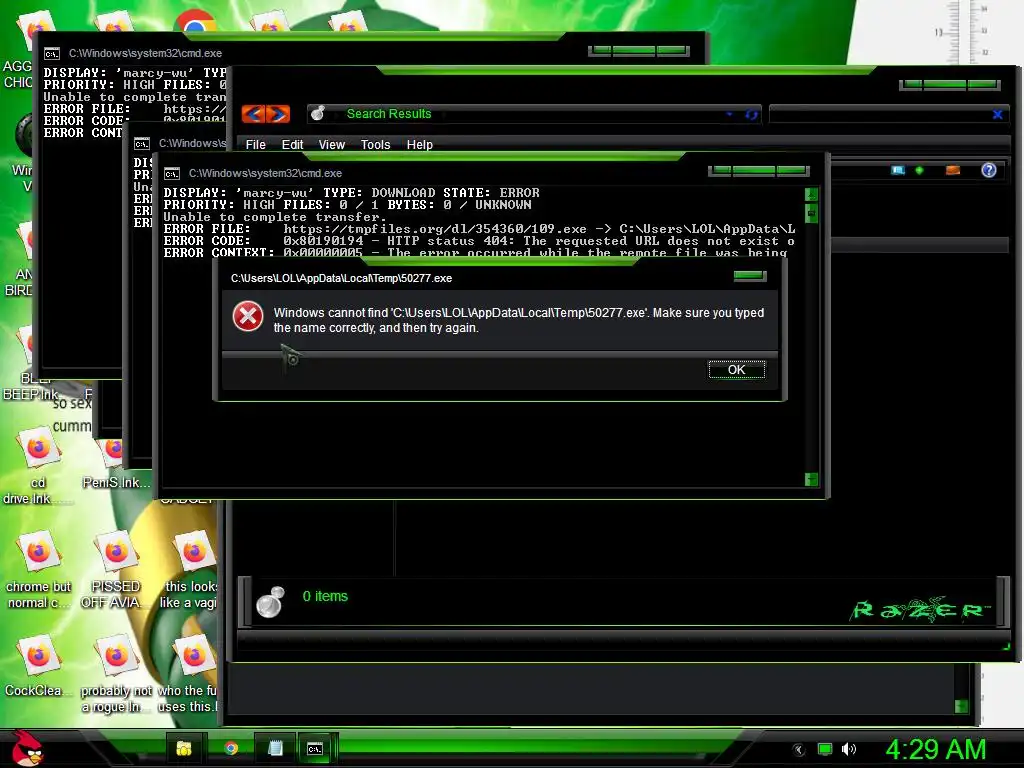Select the 'PISSED OFF AVIA...' desktop icon

click(x=115, y=569)
